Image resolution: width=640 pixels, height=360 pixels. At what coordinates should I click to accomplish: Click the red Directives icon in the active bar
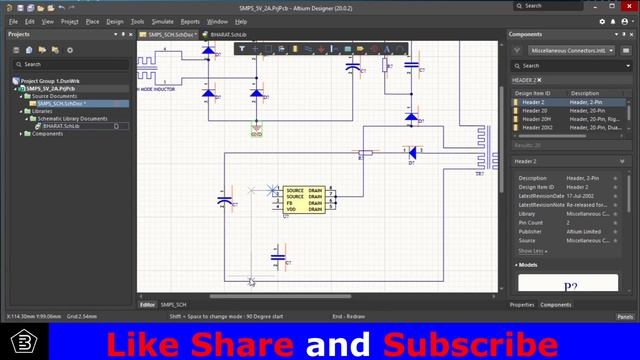(374, 49)
